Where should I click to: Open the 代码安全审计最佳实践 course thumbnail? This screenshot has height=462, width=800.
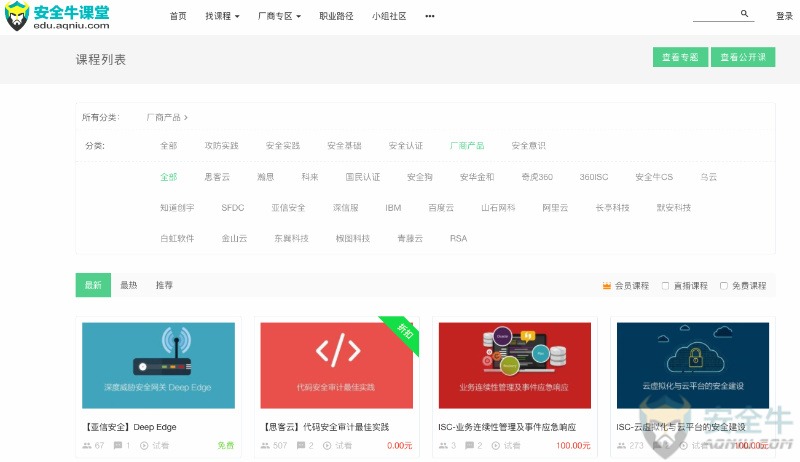(x=336, y=365)
